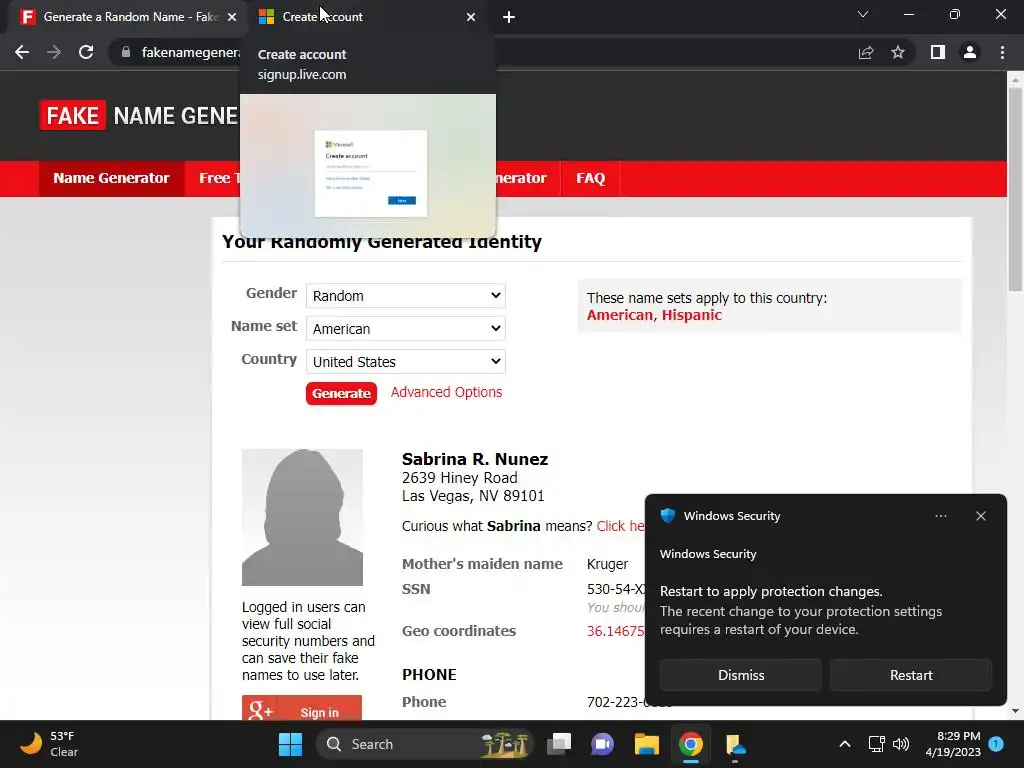Click the taskbar Search box

pos(424,744)
